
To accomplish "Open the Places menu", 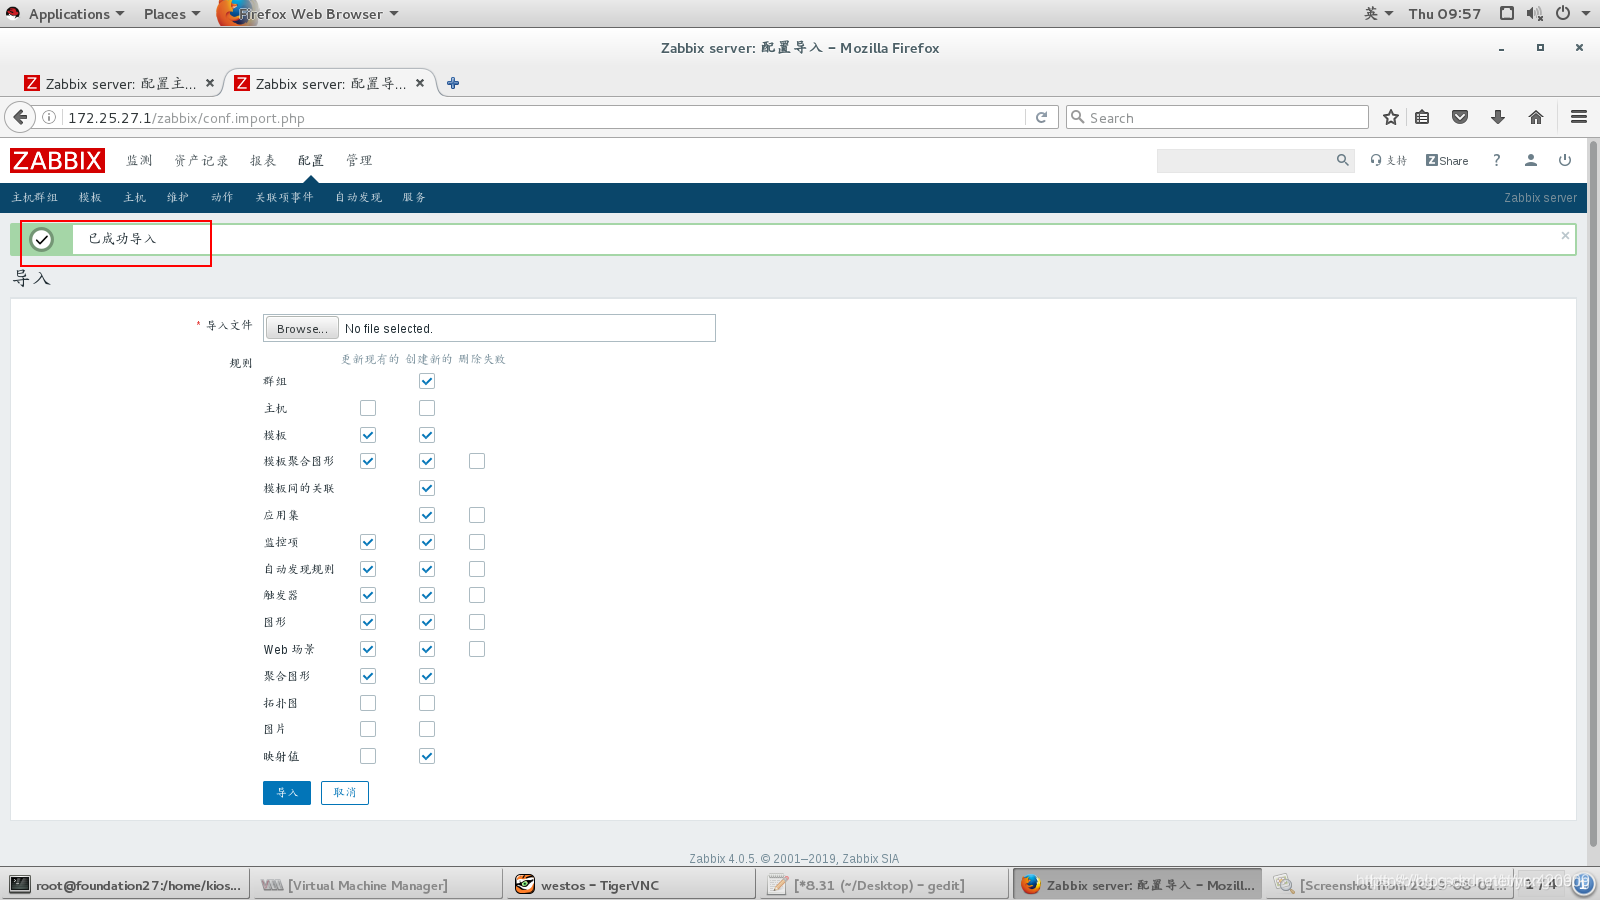I will tap(171, 13).
